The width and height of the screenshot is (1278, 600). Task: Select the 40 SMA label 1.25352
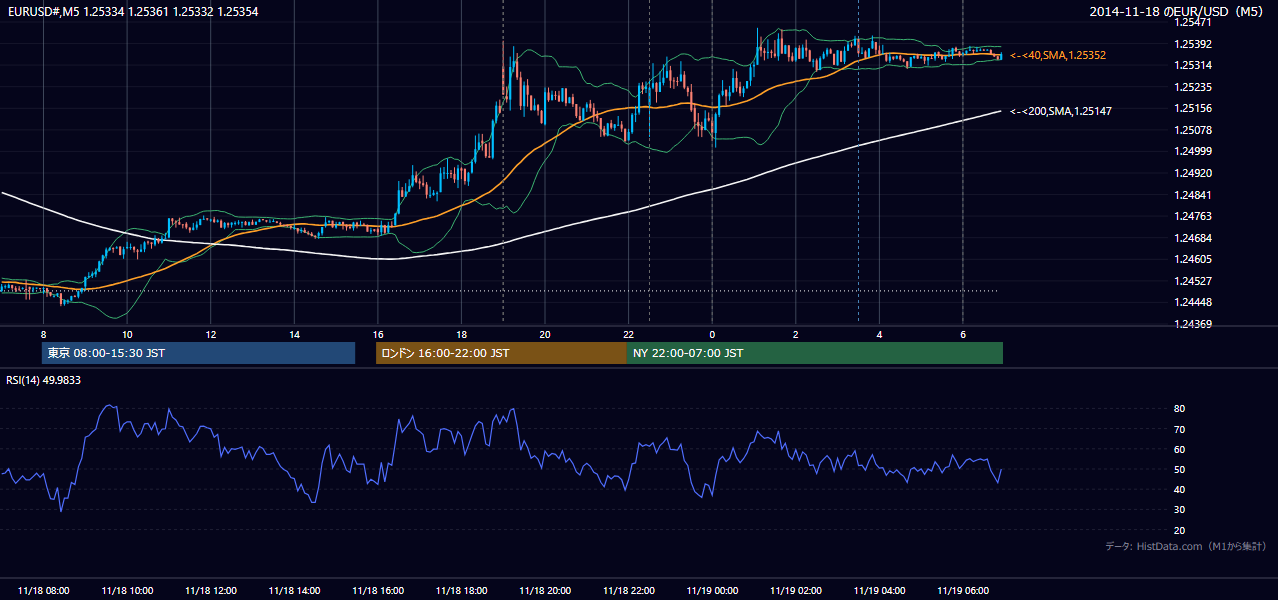tap(1058, 55)
